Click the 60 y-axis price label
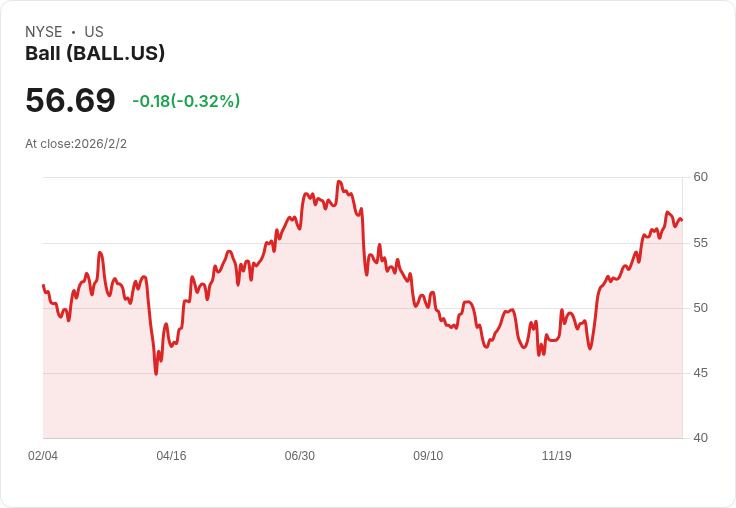Screen dimensions: 736x508 (701, 177)
